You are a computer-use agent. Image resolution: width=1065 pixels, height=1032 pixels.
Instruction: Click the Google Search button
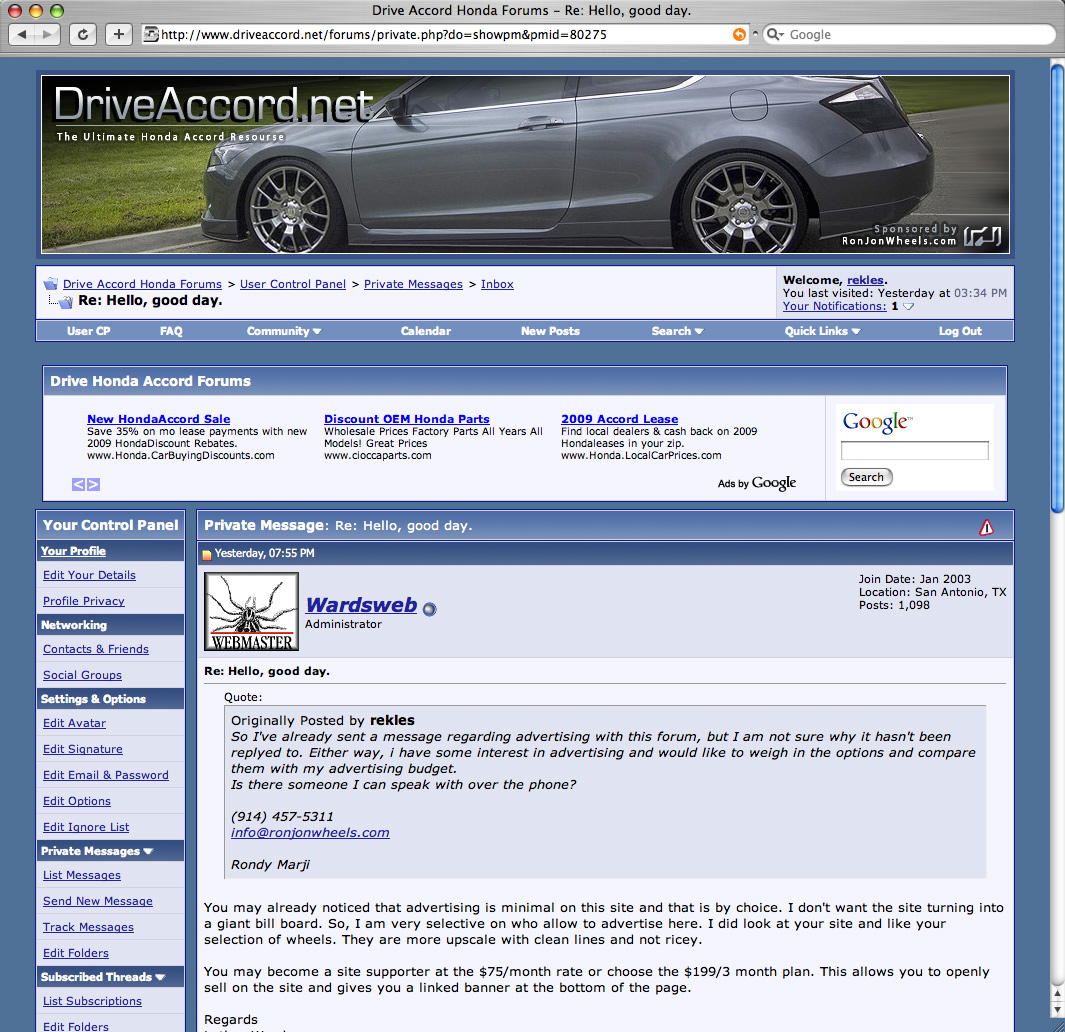point(866,477)
